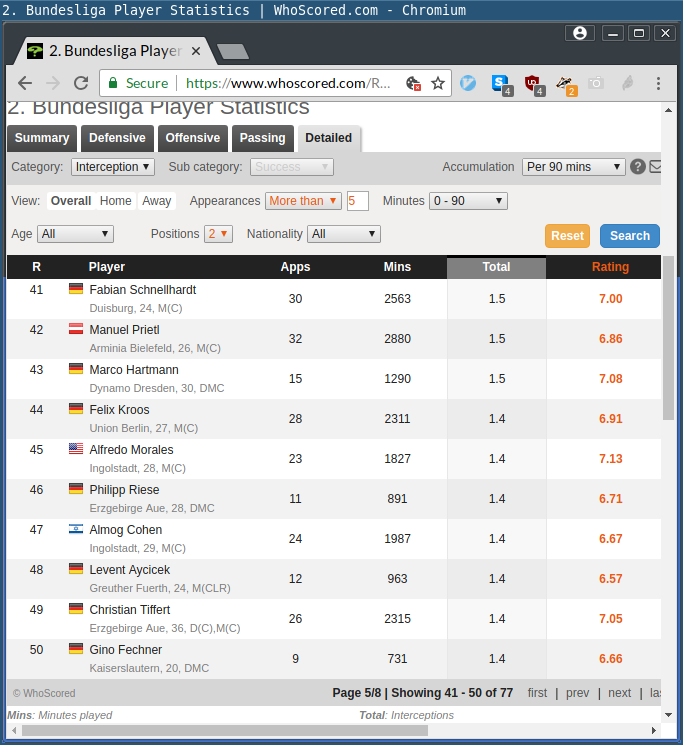This screenshot has height=745, width=683.
Task: Click the page favicon on the browser tab
Action: click(35, 51)
